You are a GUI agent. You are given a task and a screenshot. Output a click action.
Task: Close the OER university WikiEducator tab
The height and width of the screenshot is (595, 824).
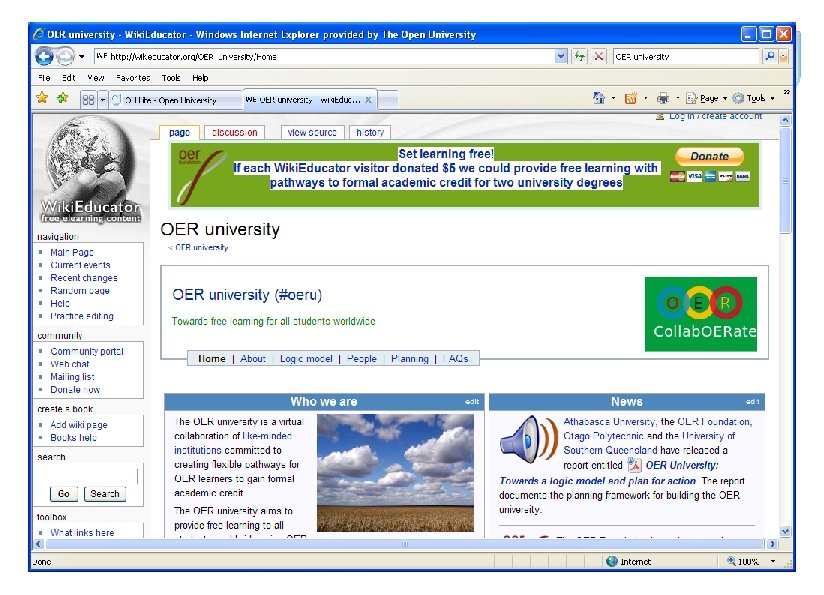tap(368, 99)
